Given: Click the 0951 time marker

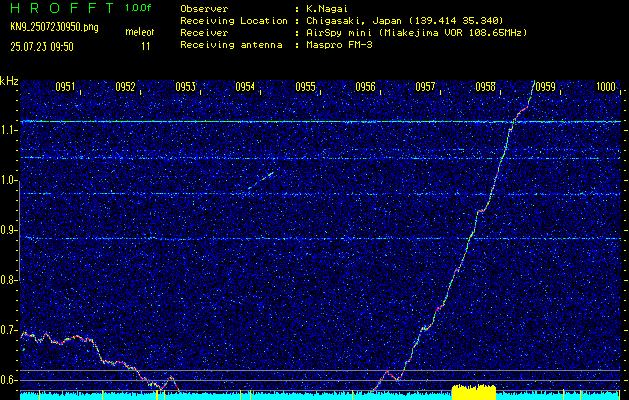Looking at the screenshot, I should pyautogui.click(x=65, y=87).
